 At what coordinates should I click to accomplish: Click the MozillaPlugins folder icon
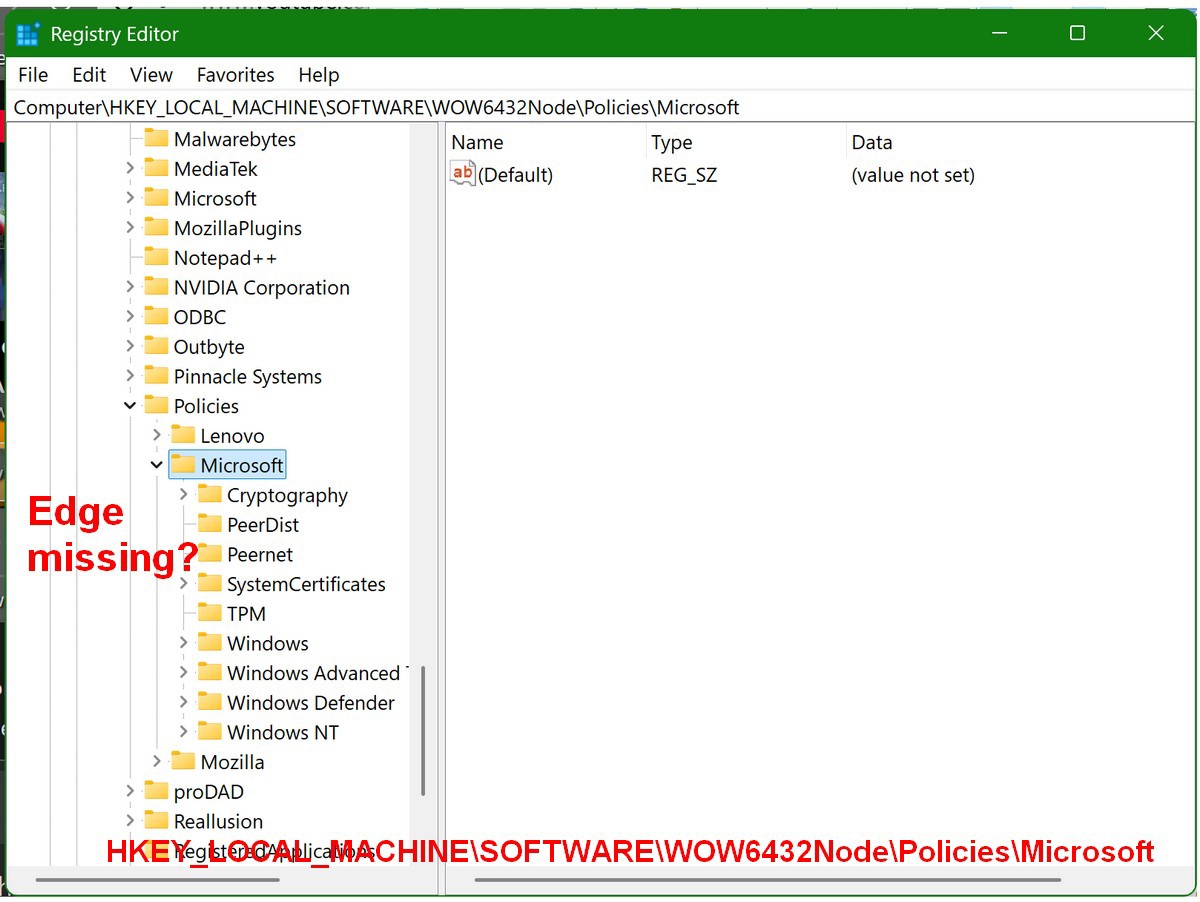[x=156, y=228]
